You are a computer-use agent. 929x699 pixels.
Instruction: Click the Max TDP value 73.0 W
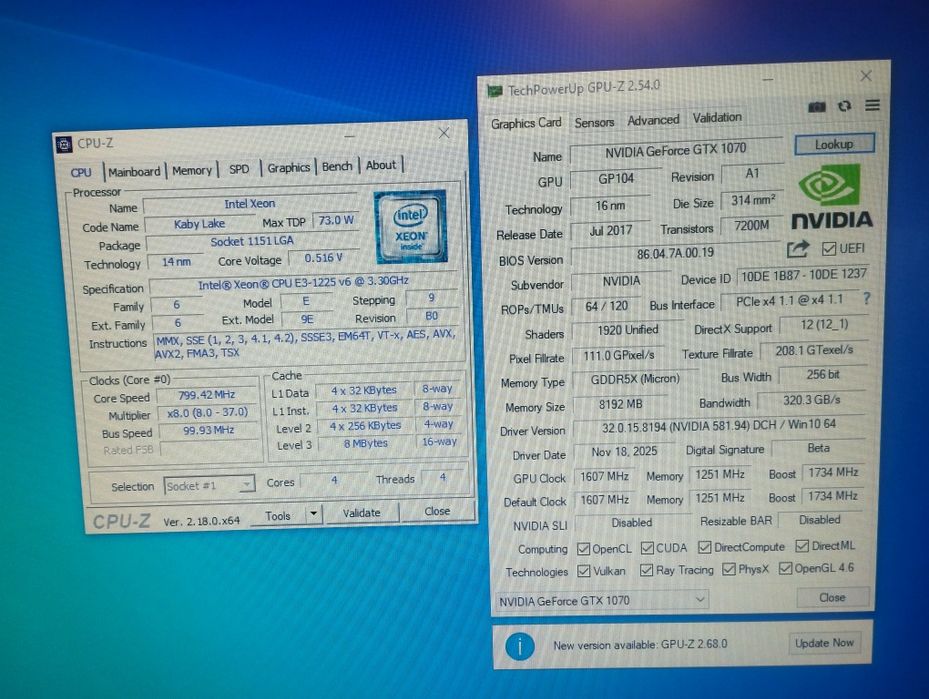pos(336,220)
